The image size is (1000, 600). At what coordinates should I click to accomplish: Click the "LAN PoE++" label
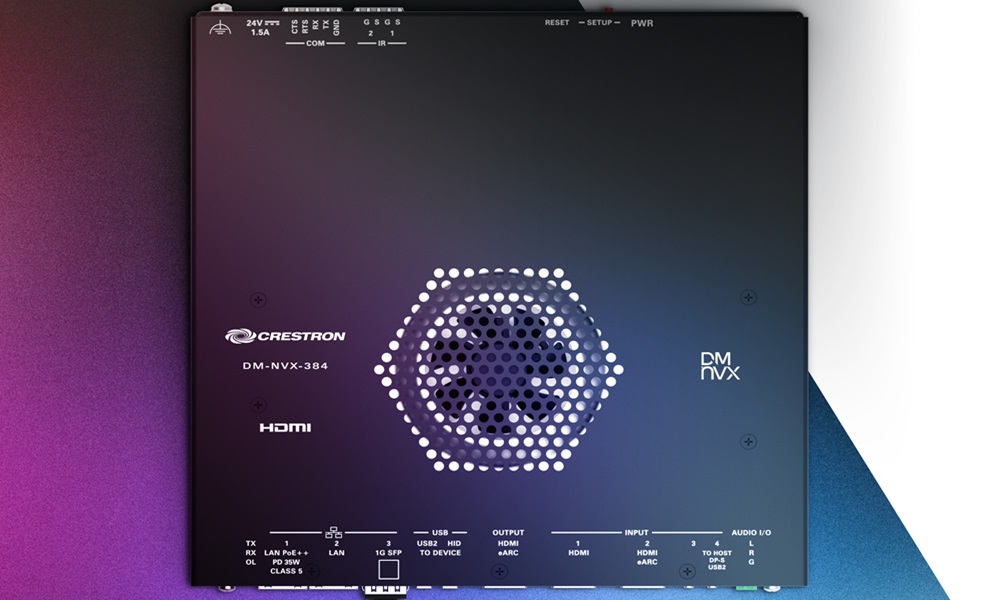[x=286, y=553]
